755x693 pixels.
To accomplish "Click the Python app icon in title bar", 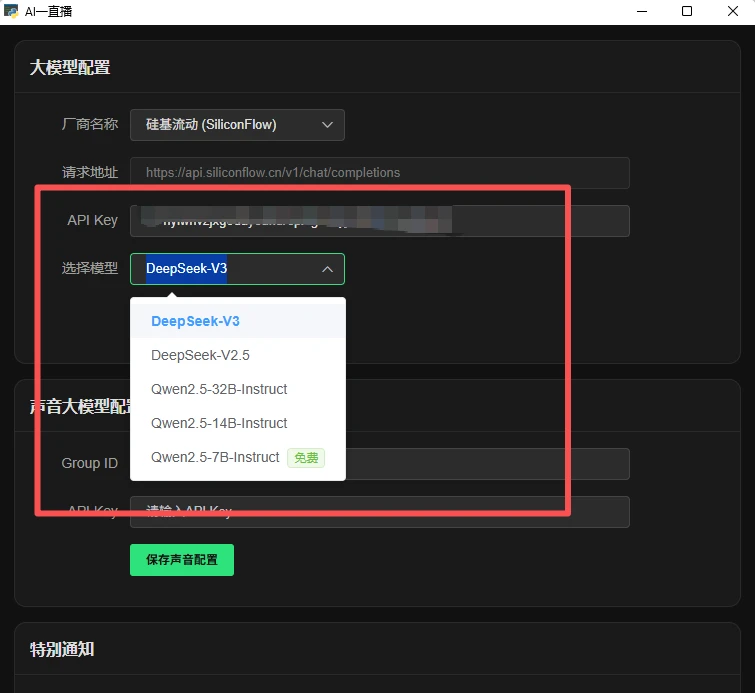I will pos(11,12).
